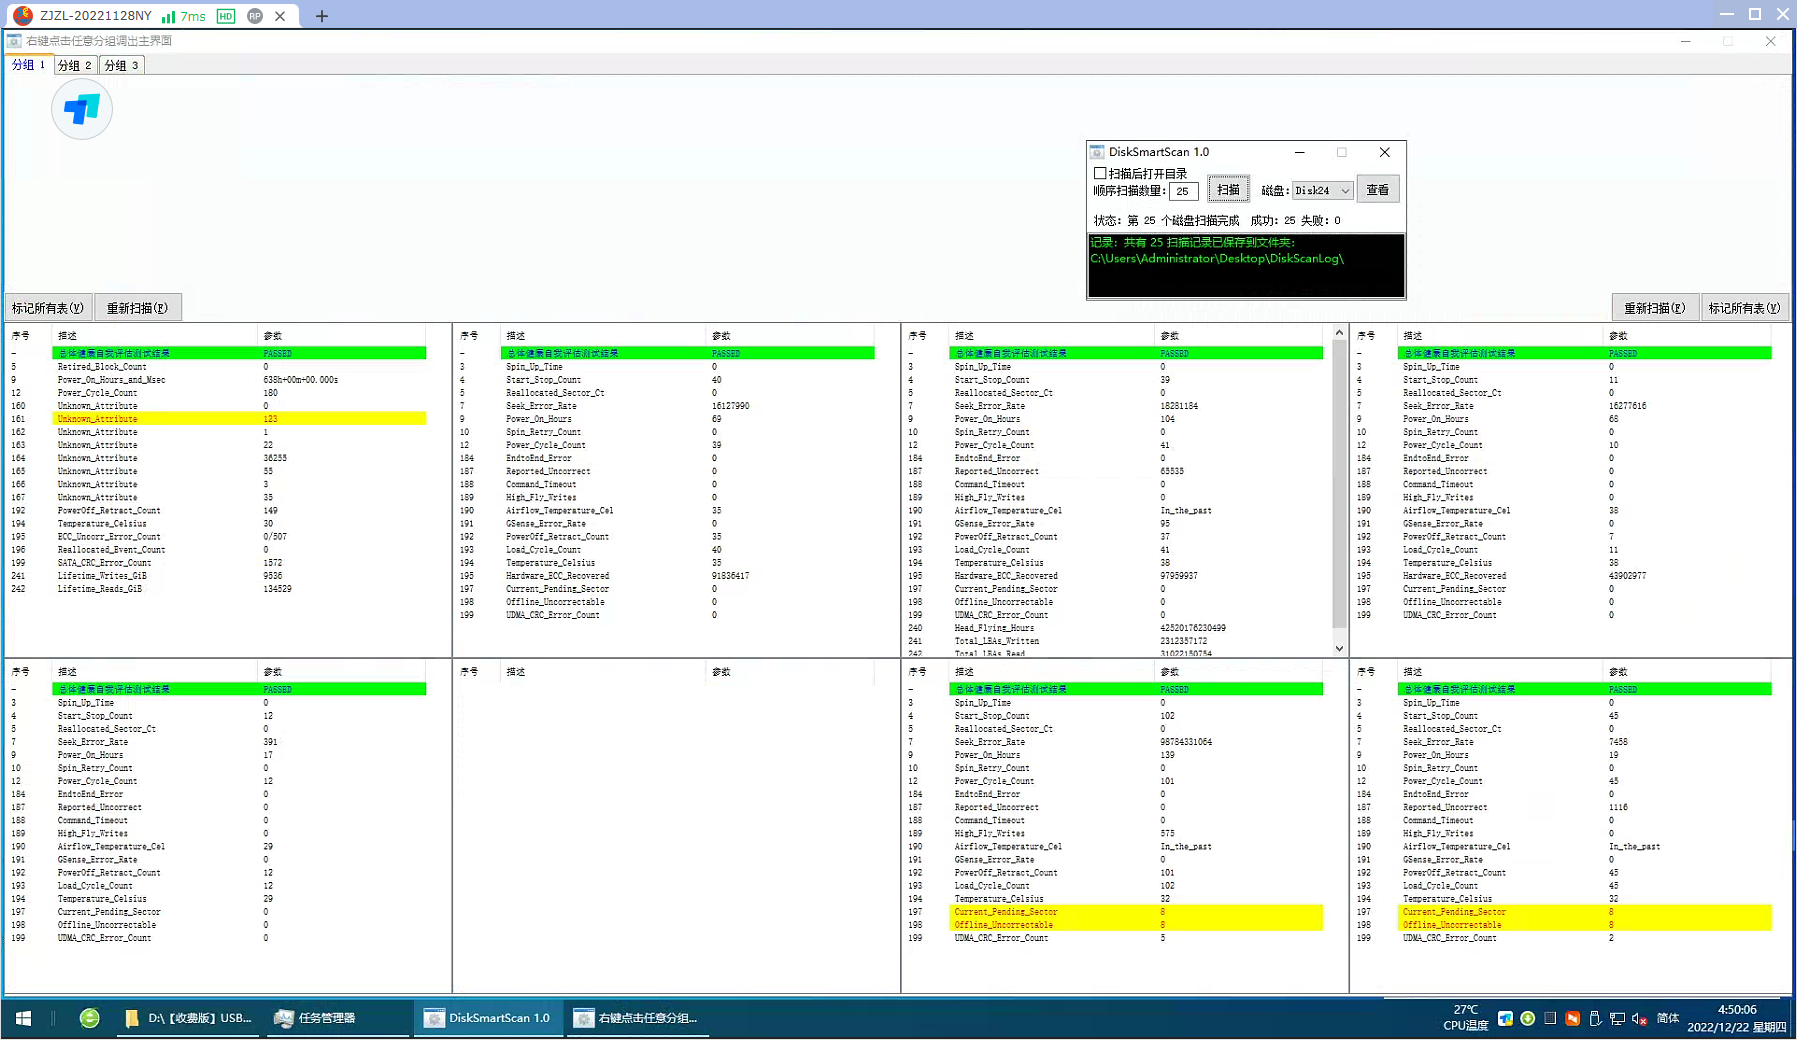The image size is (1797, 1040).
Task: Click the ZJZL-20221128NY tab's app logo icon
Action: pos(22,16)
